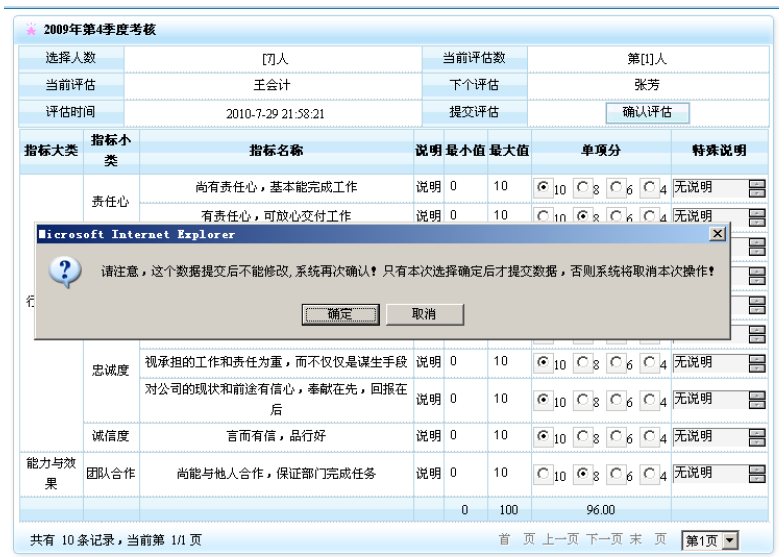Click spinner icon of 视承担的工作 special note
784x557 pixels.
pyautogui.click(x=757, y=364)
